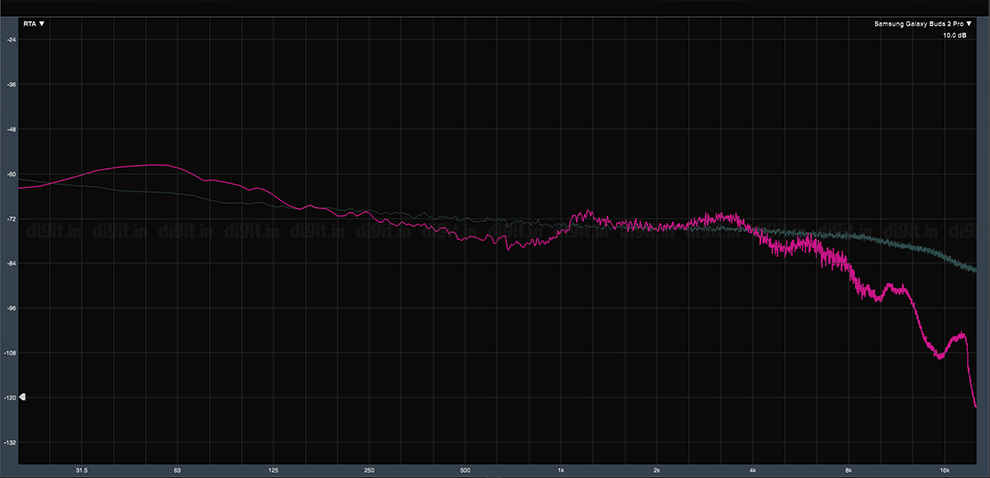Click the 1k frequency axis label

point(561,470)
